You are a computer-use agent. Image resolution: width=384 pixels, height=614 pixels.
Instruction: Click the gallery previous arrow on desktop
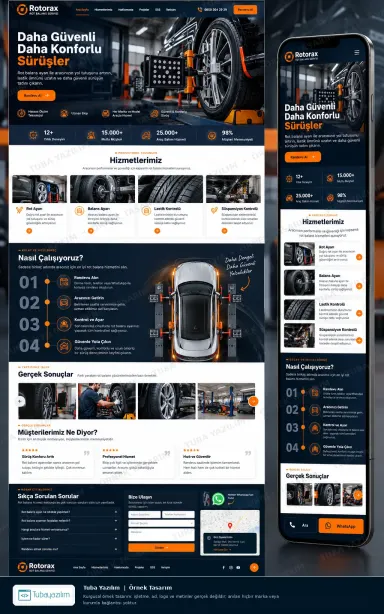(20, 401)
